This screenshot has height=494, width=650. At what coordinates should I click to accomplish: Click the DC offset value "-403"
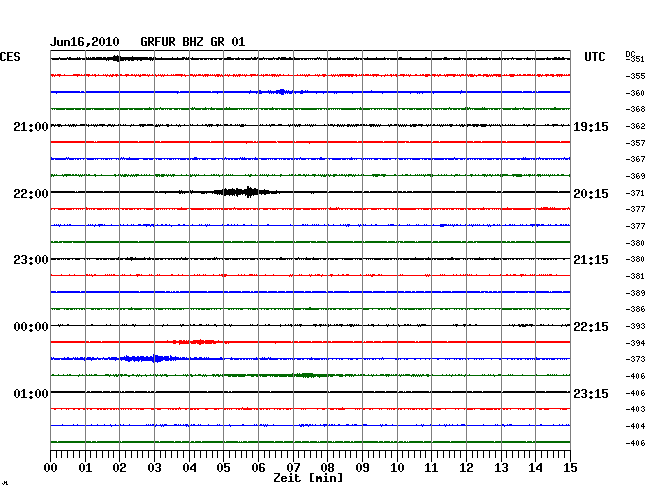pyautogui.click(x=635, y=409)
